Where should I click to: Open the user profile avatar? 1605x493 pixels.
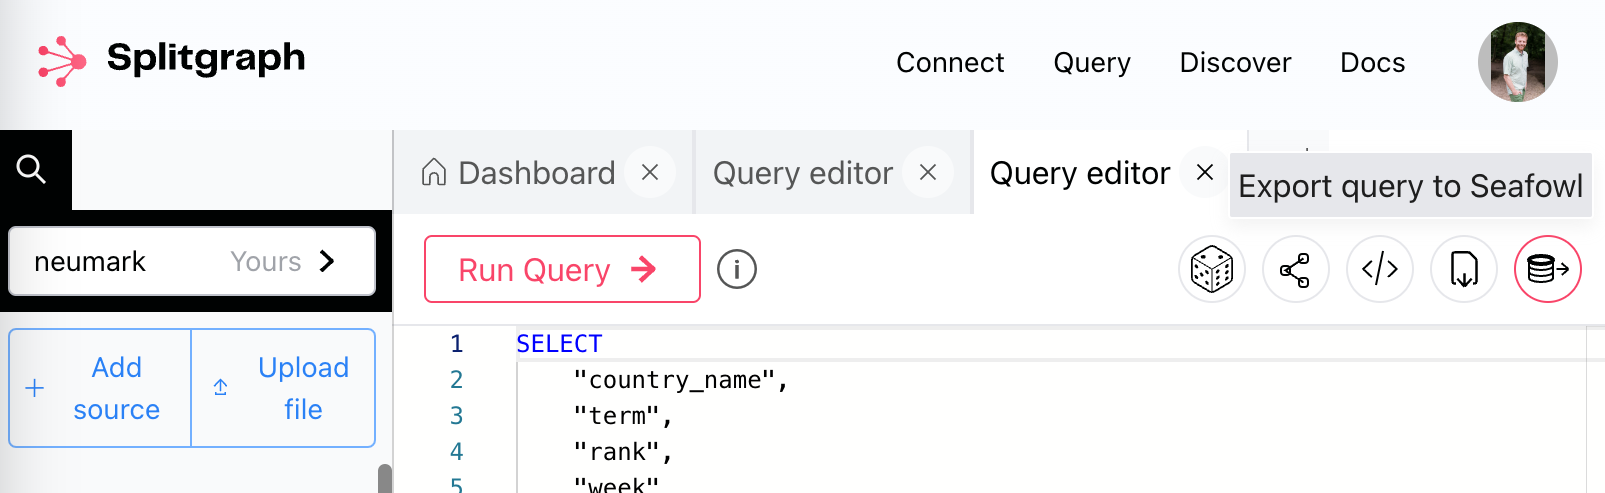[1518, 62]
